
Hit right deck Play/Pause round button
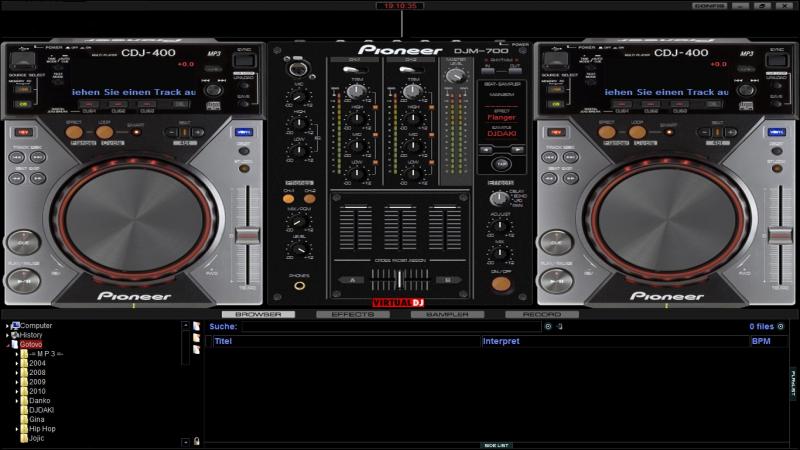pos(556,281)
